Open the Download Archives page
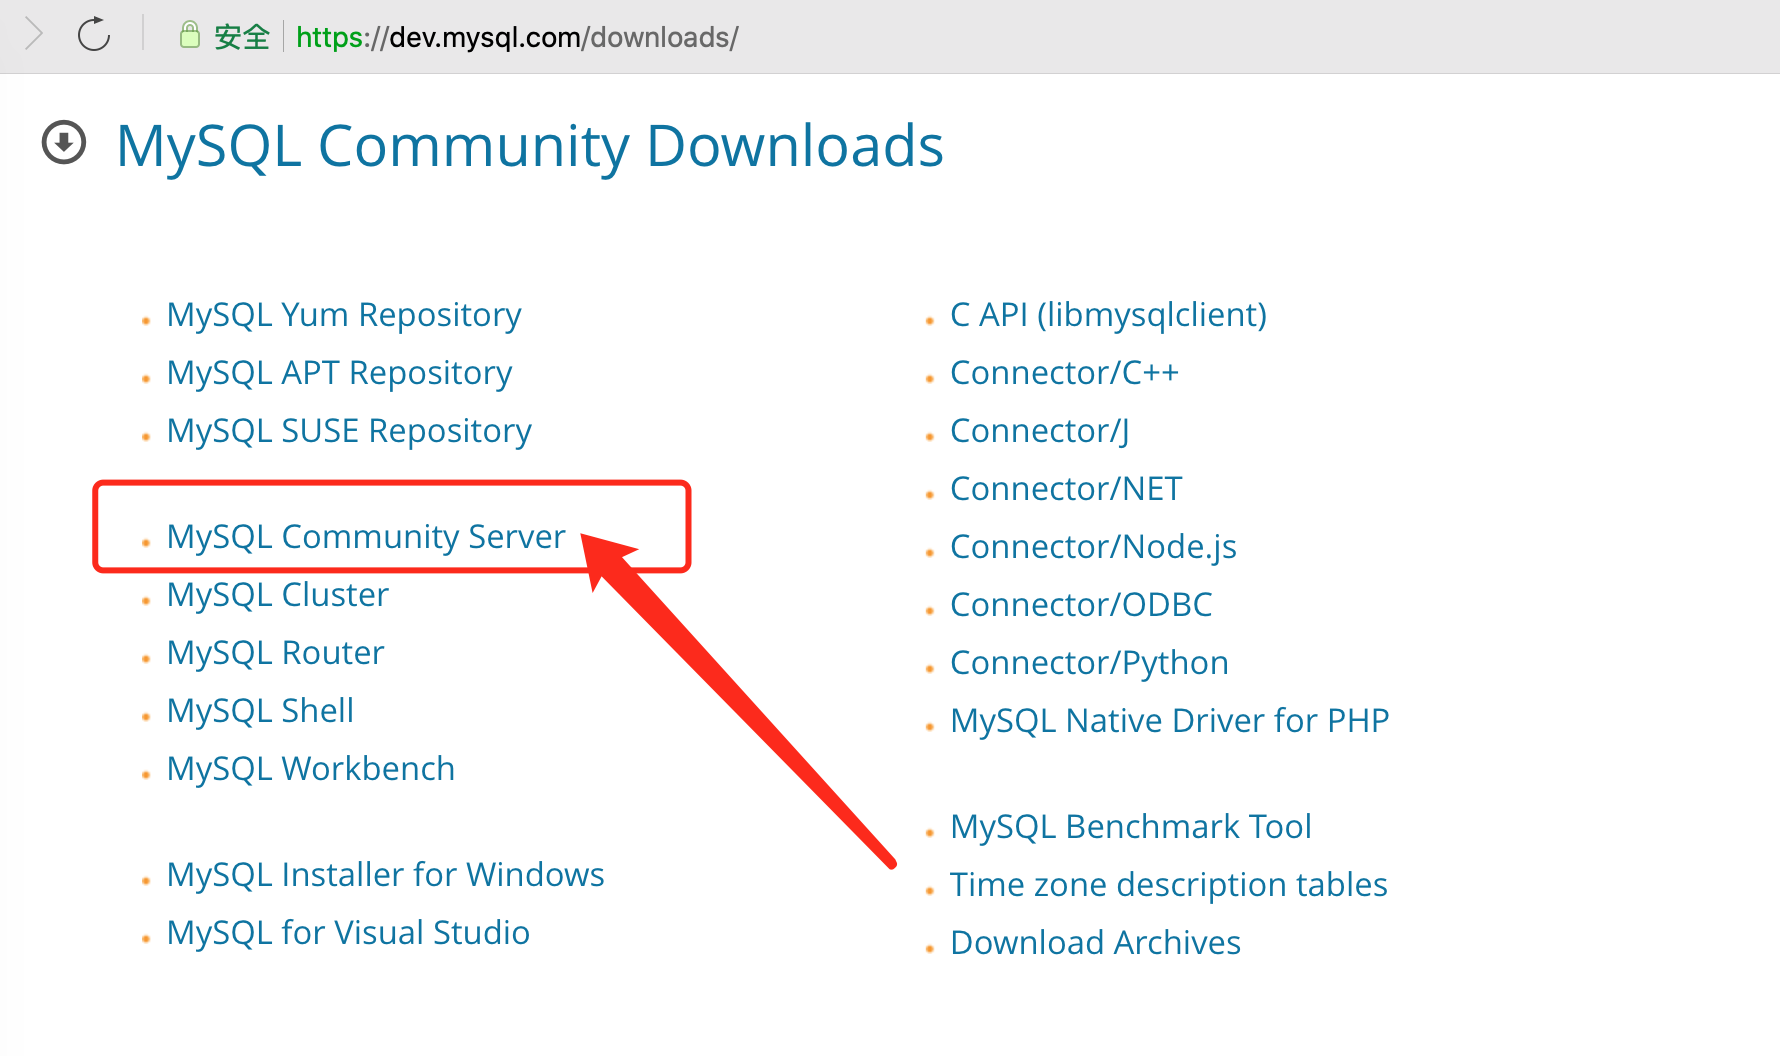This screenshot has width=1780, height=1056. click(1095, 941)
